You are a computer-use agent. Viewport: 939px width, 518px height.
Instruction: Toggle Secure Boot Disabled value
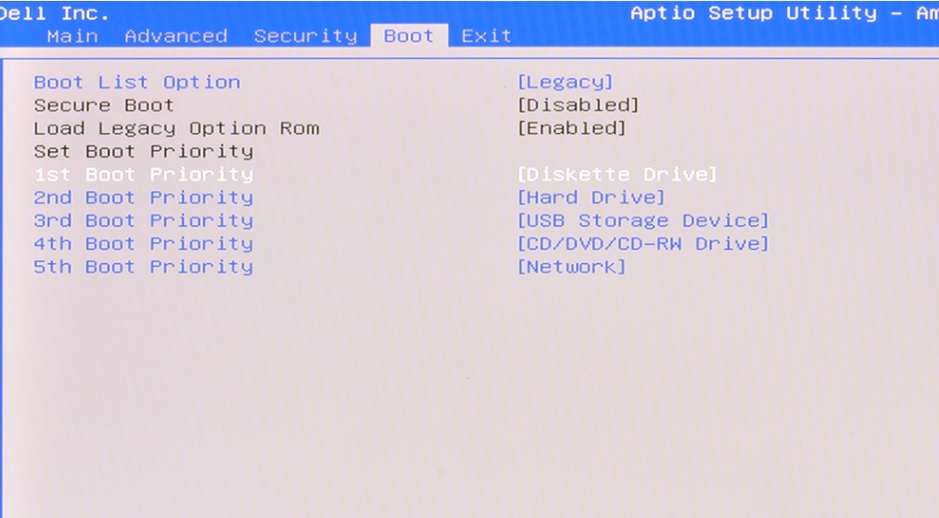[x=578, y=105]
